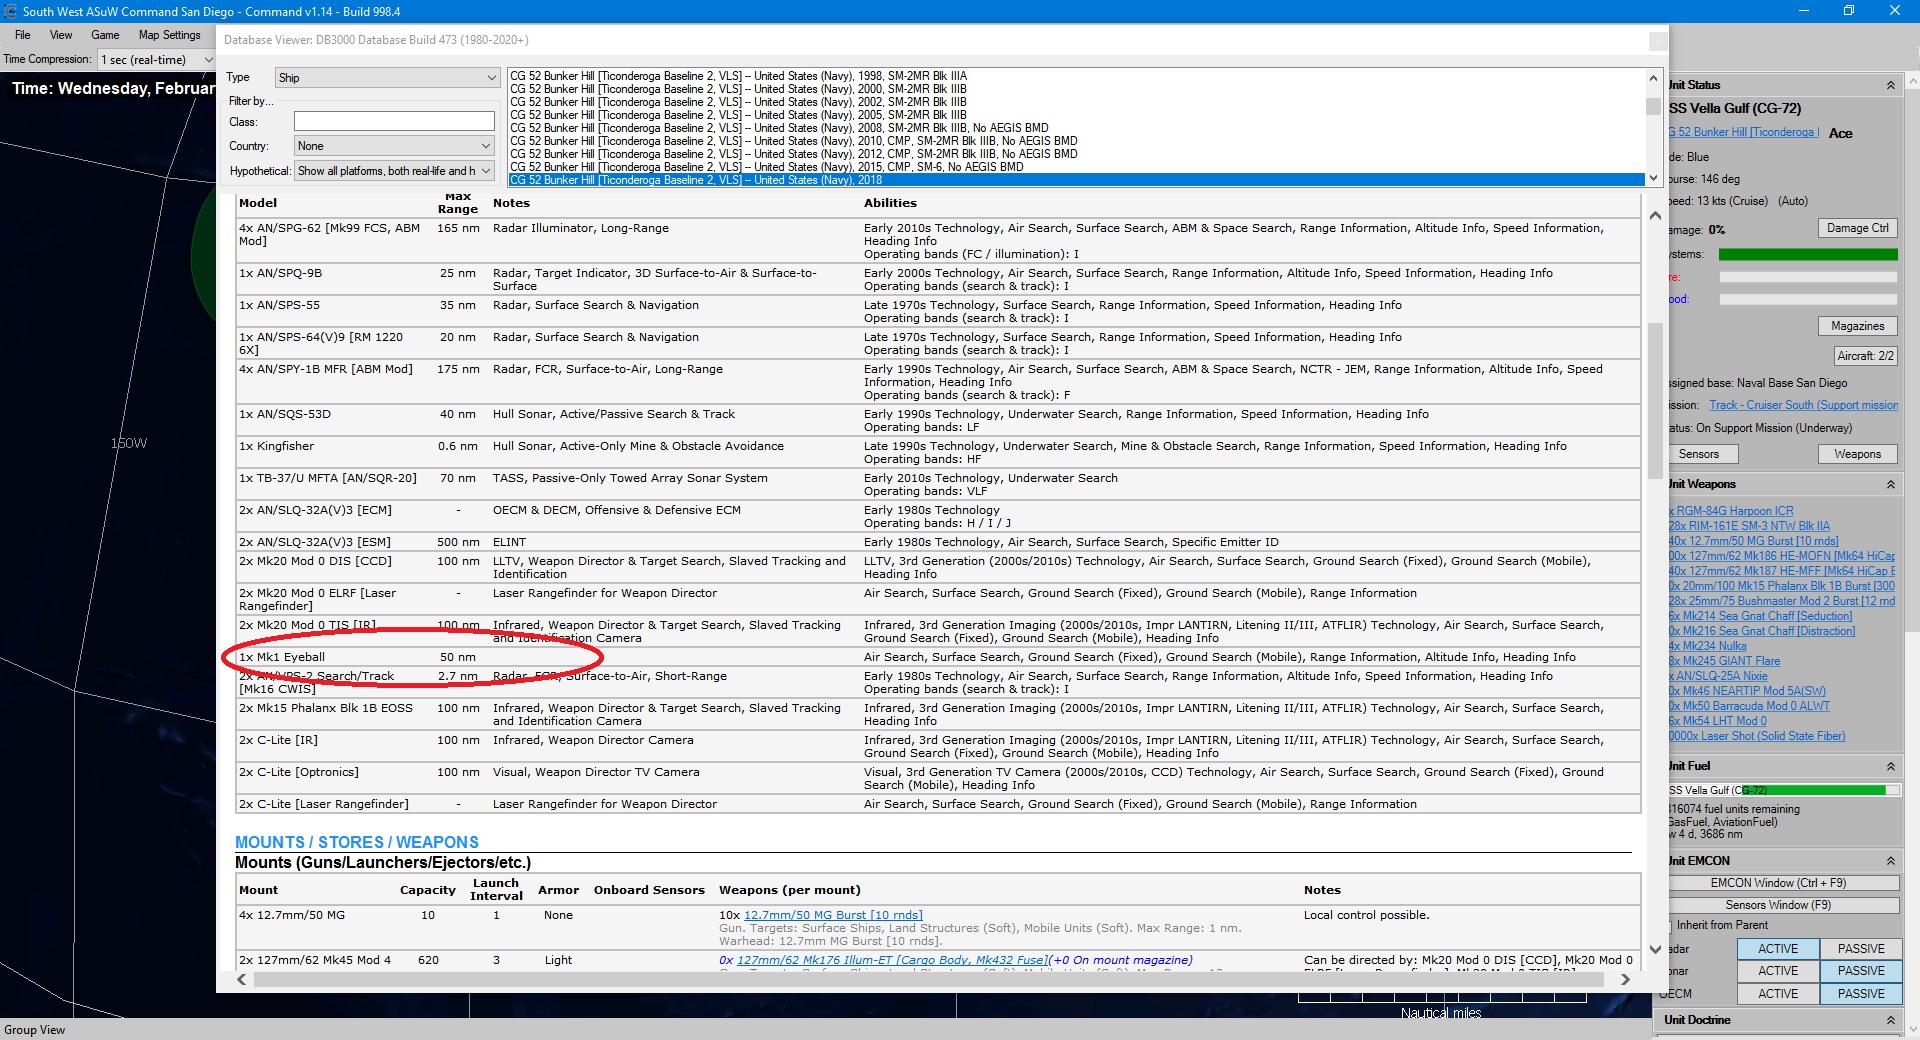Click the database page scroll-up arrow
This screenshot has height=1040, width=1920.
coord(1654,215)
